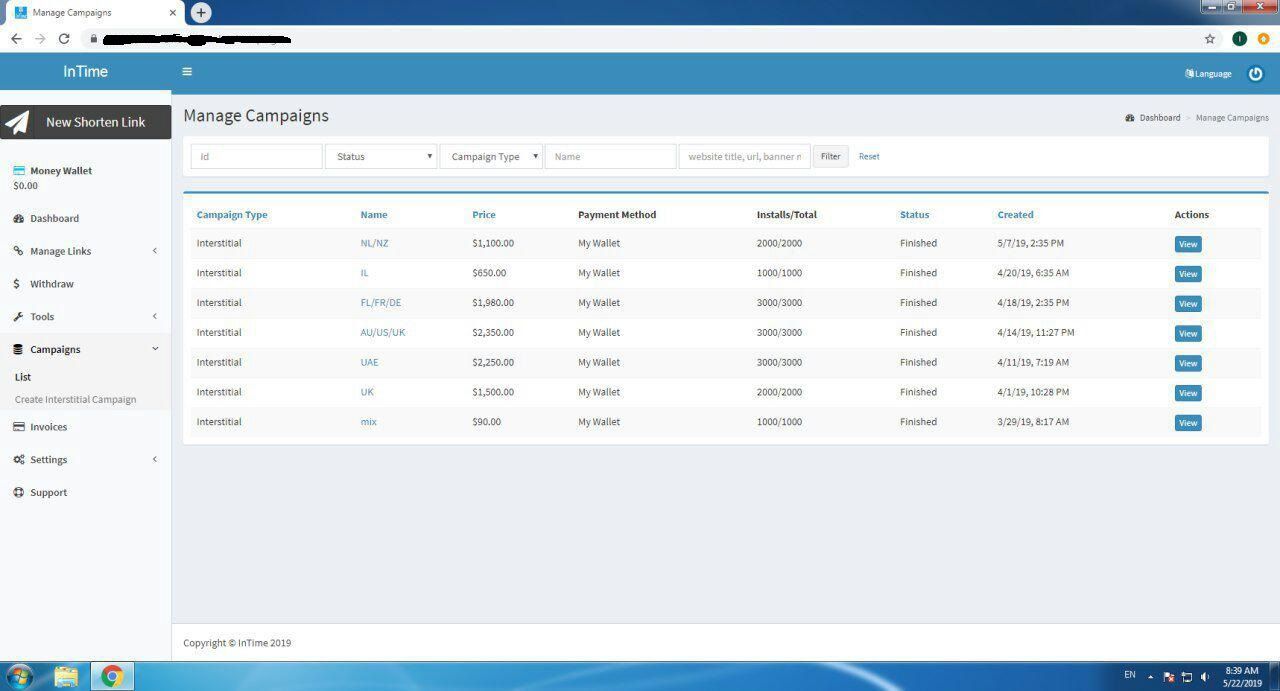Expand the Settings sidebar menu

[48, 460]
